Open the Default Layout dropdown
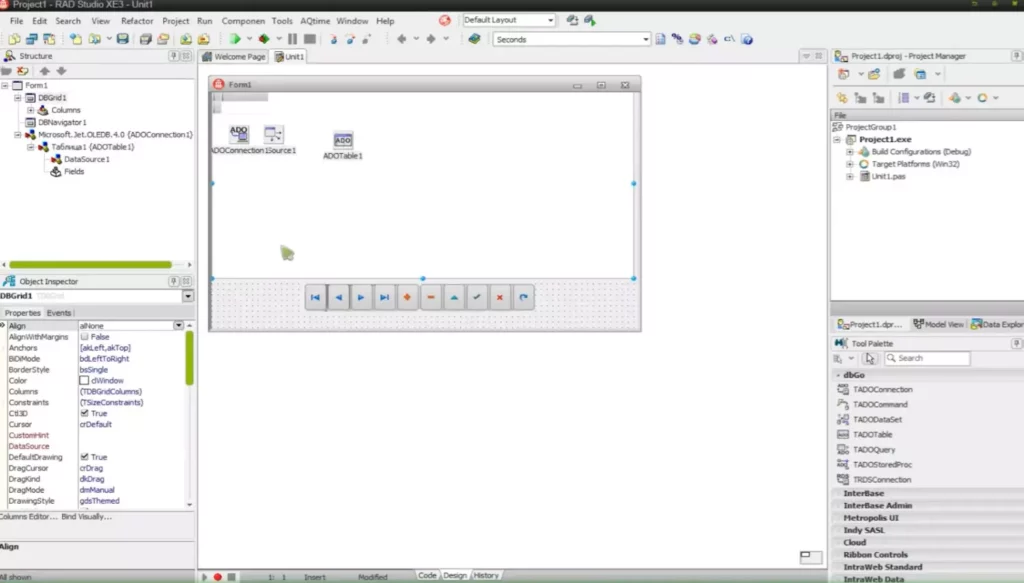The width and height of the screenshot is (1024, 583). pos(551,20)
